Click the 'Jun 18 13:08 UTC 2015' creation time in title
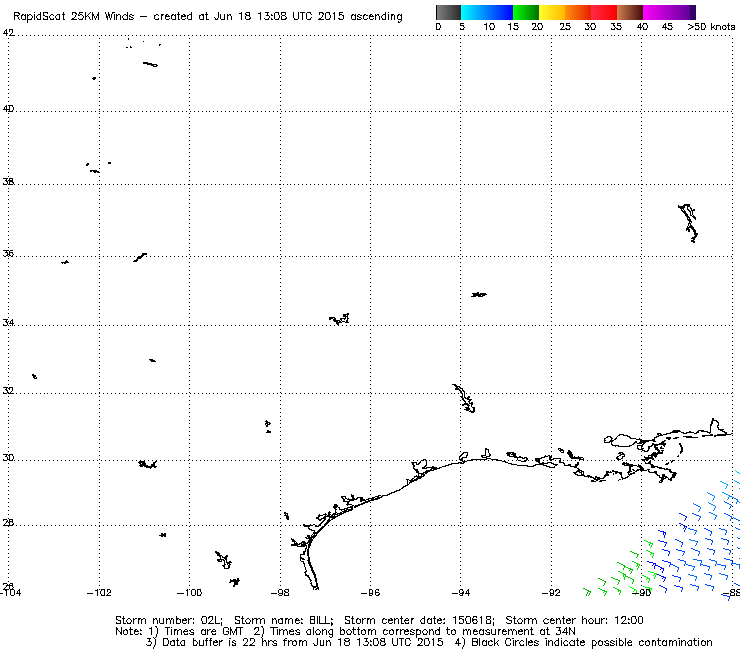The image size is (740, 650). pyautogui.click(x=279, y=17)
